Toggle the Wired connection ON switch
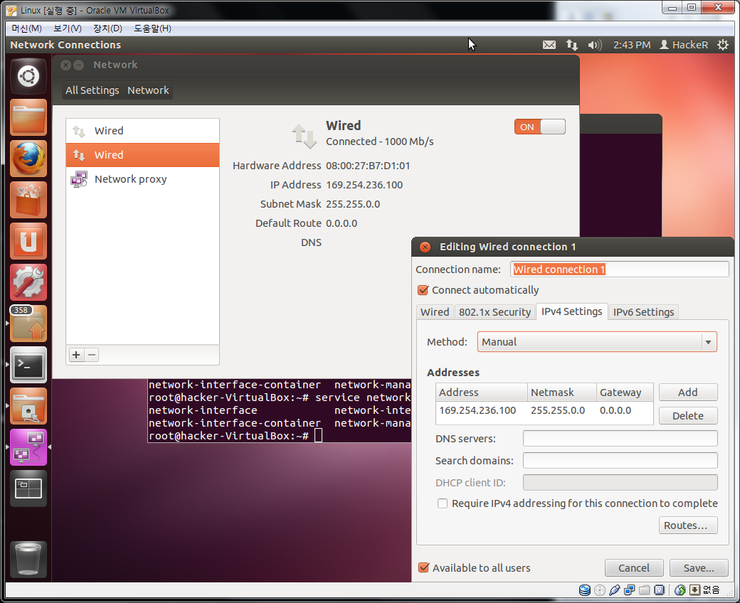This screenshot has width=740, height=603. (540, 126)
